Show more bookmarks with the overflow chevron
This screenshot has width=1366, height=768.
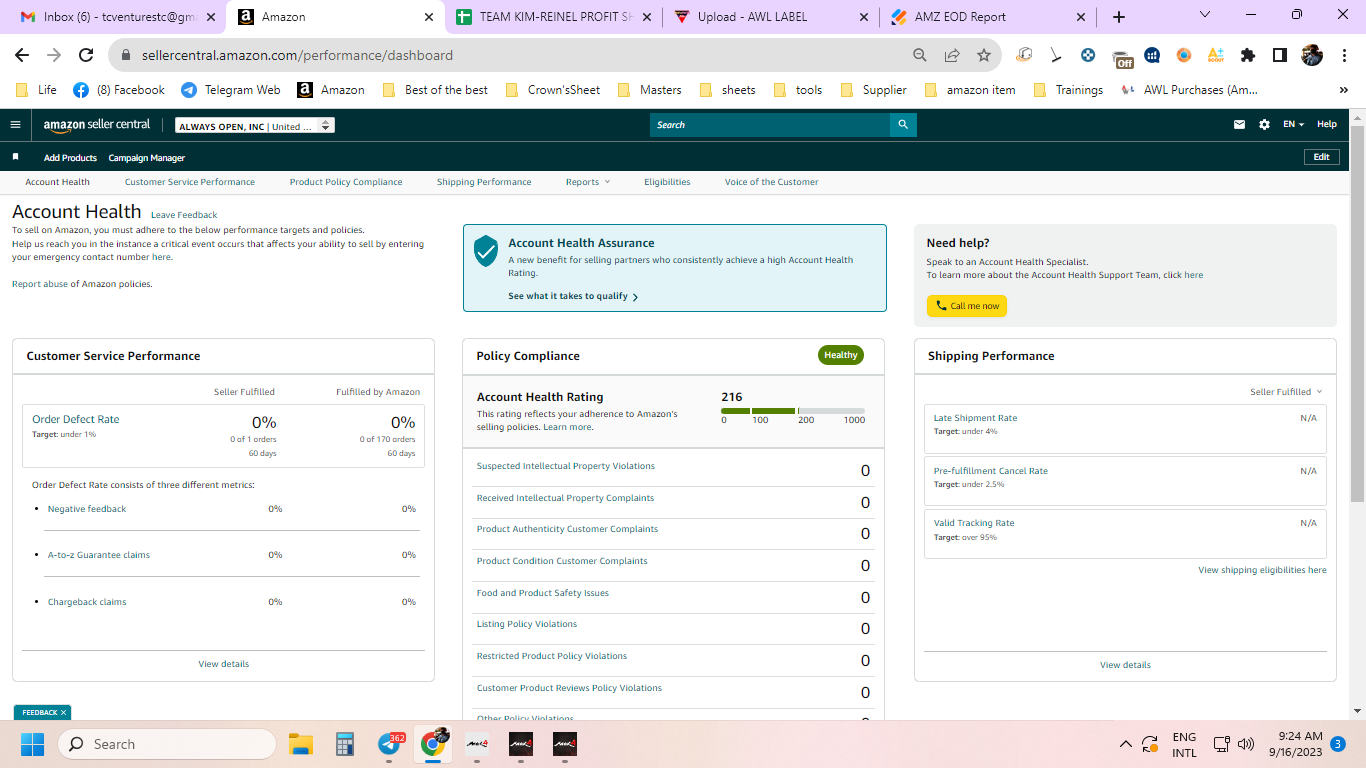[x=1344, y=90]
